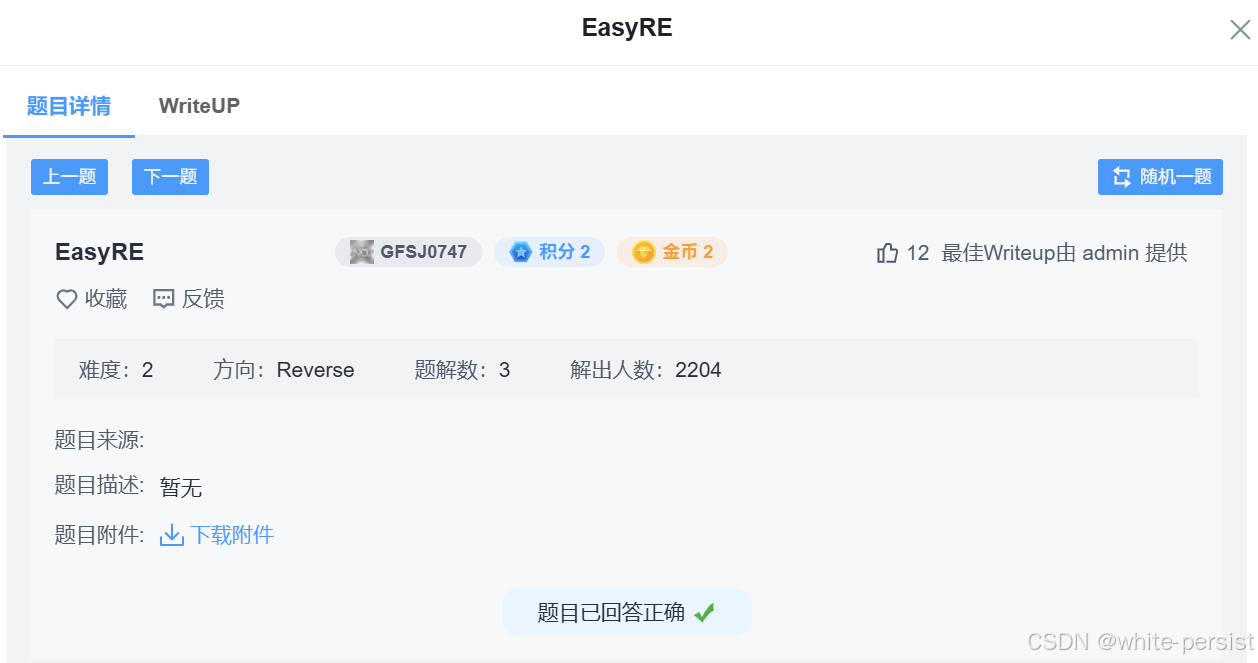关闭 EasyRE 弹窗
The width and height of the screenshot is (1258, 663).
1239,29
